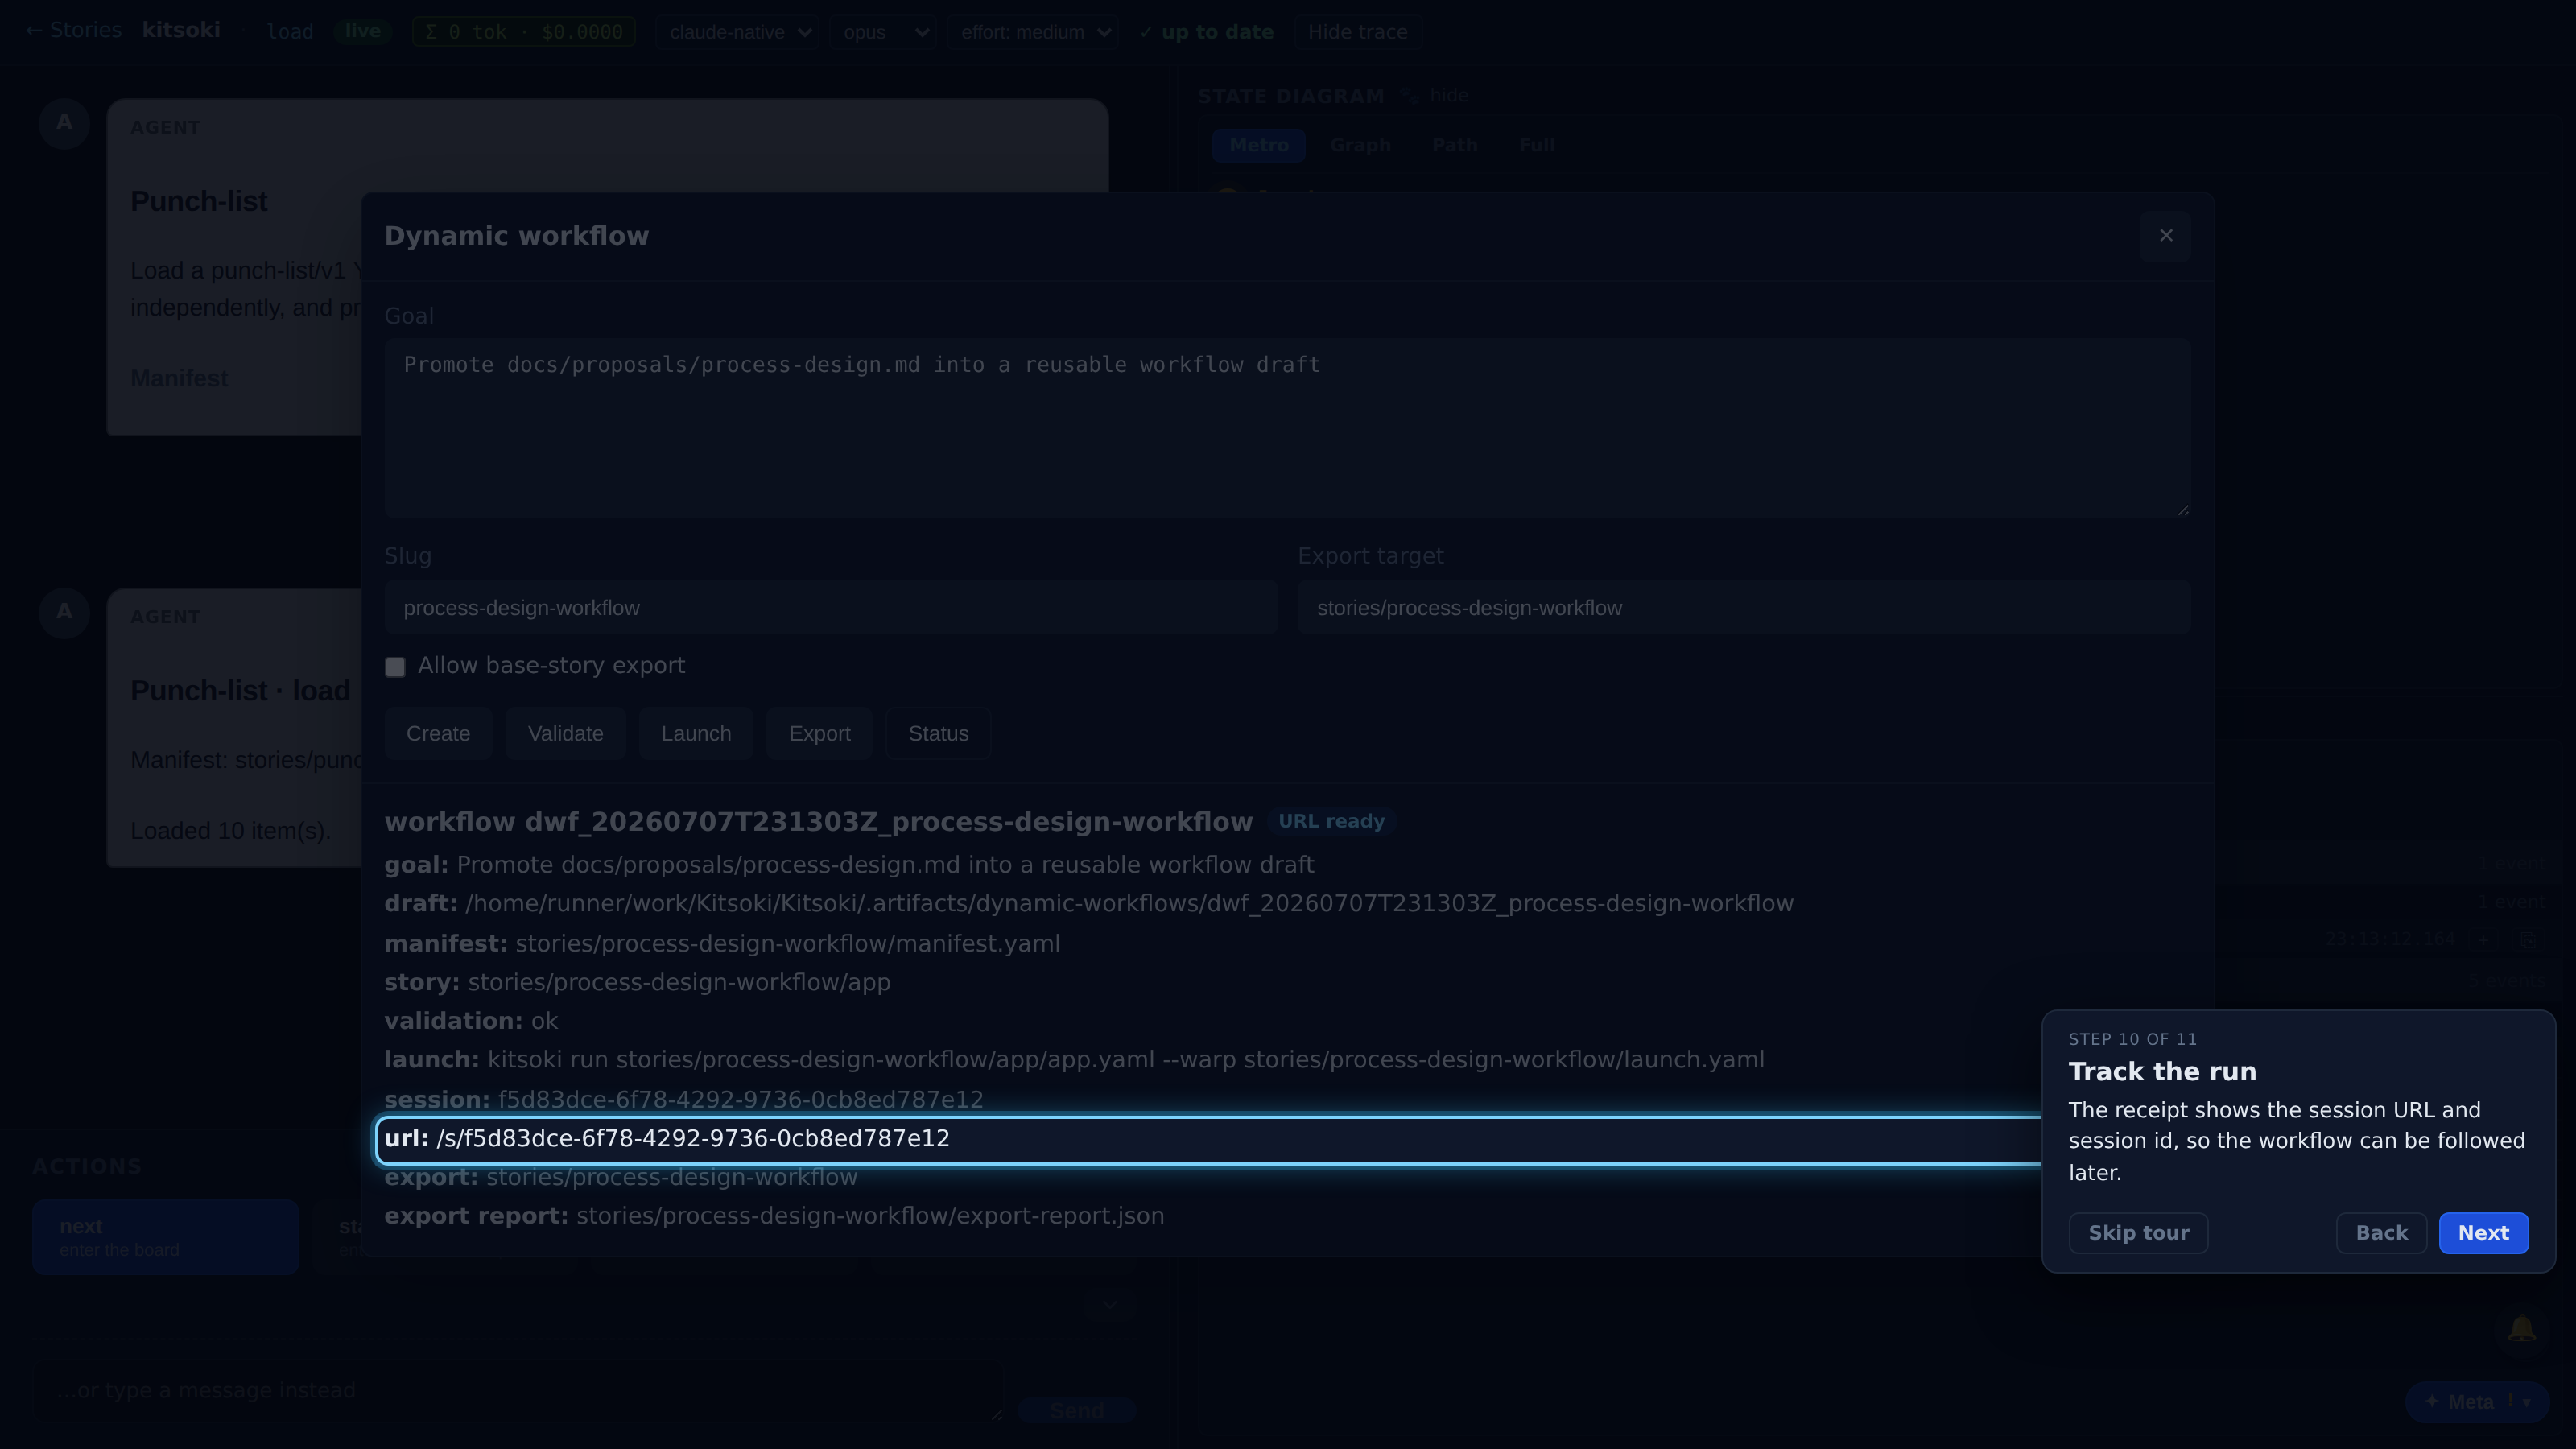Click the up to date status
This screenshot has width=2576, height=1449.
point(1207,32)
